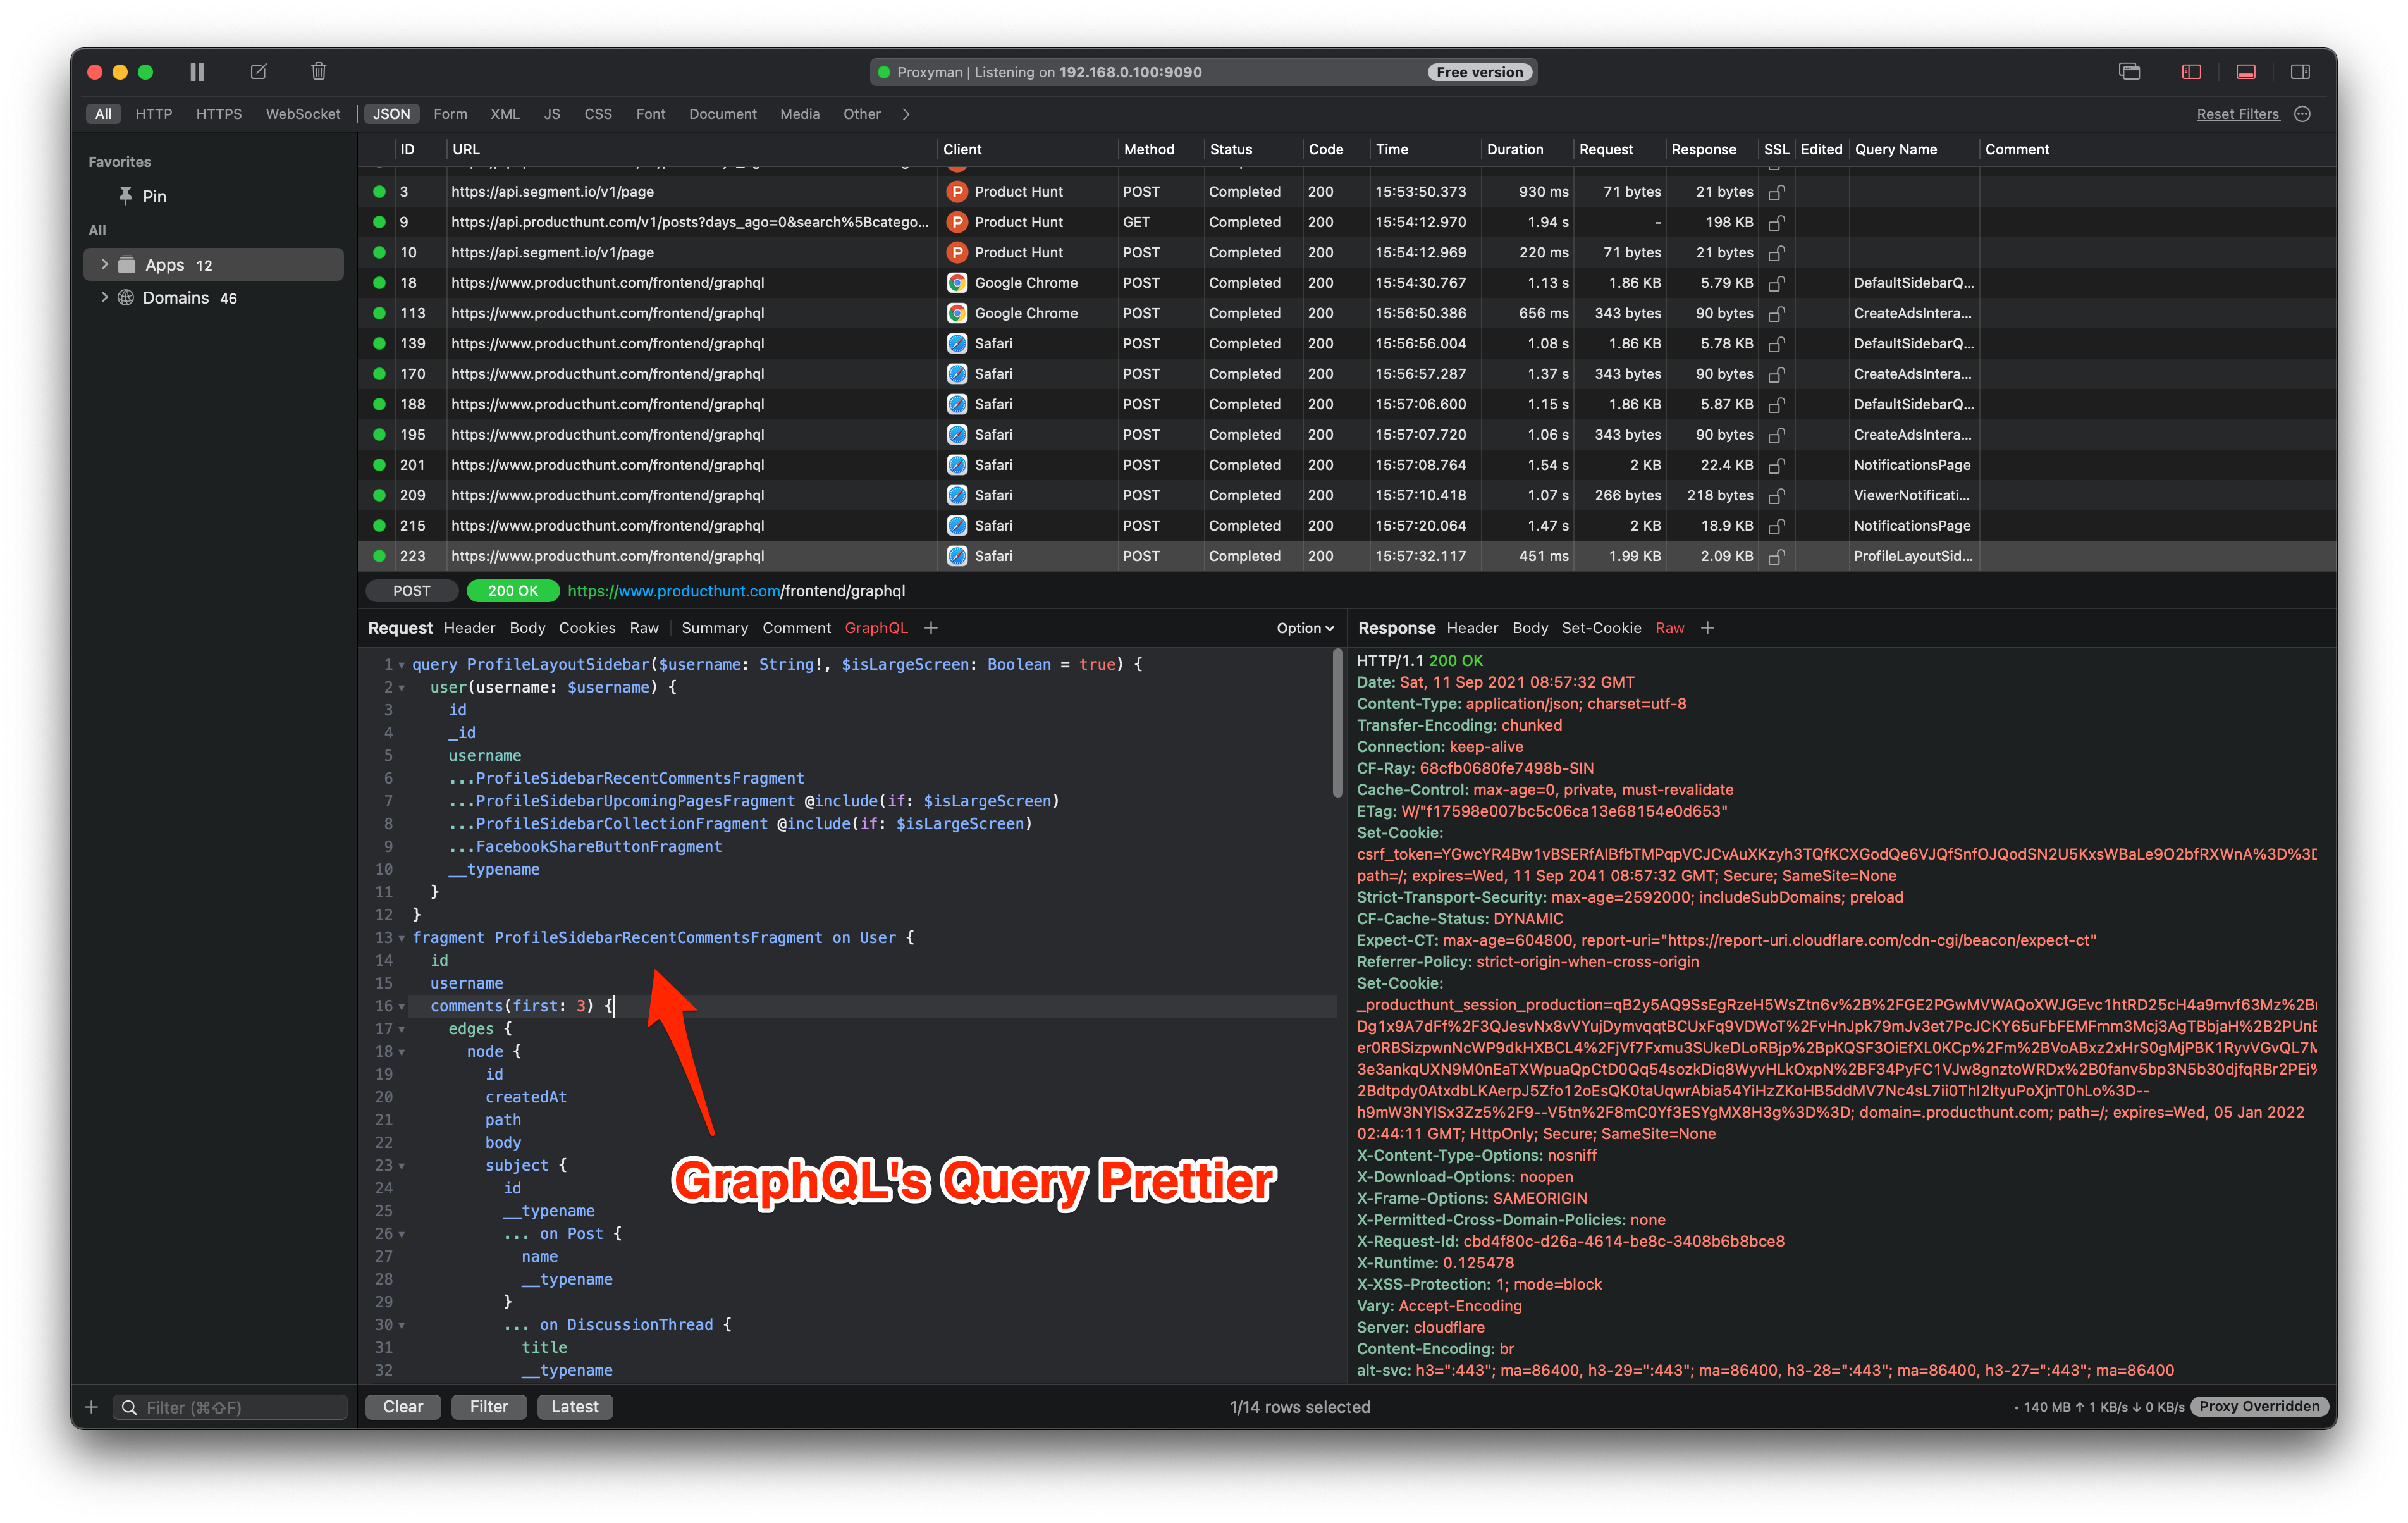
Task: Click the Google Chrome icon in row 18
Action: [x=957, y=283]
